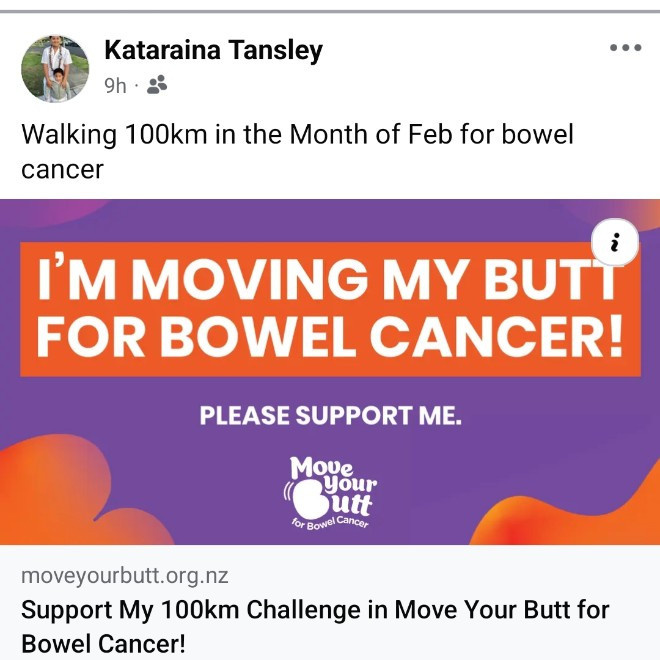The width and height of the screenshot is (660, 660).
Task: Click the word "cancer" in the post caption
Action: click(62, 169)
